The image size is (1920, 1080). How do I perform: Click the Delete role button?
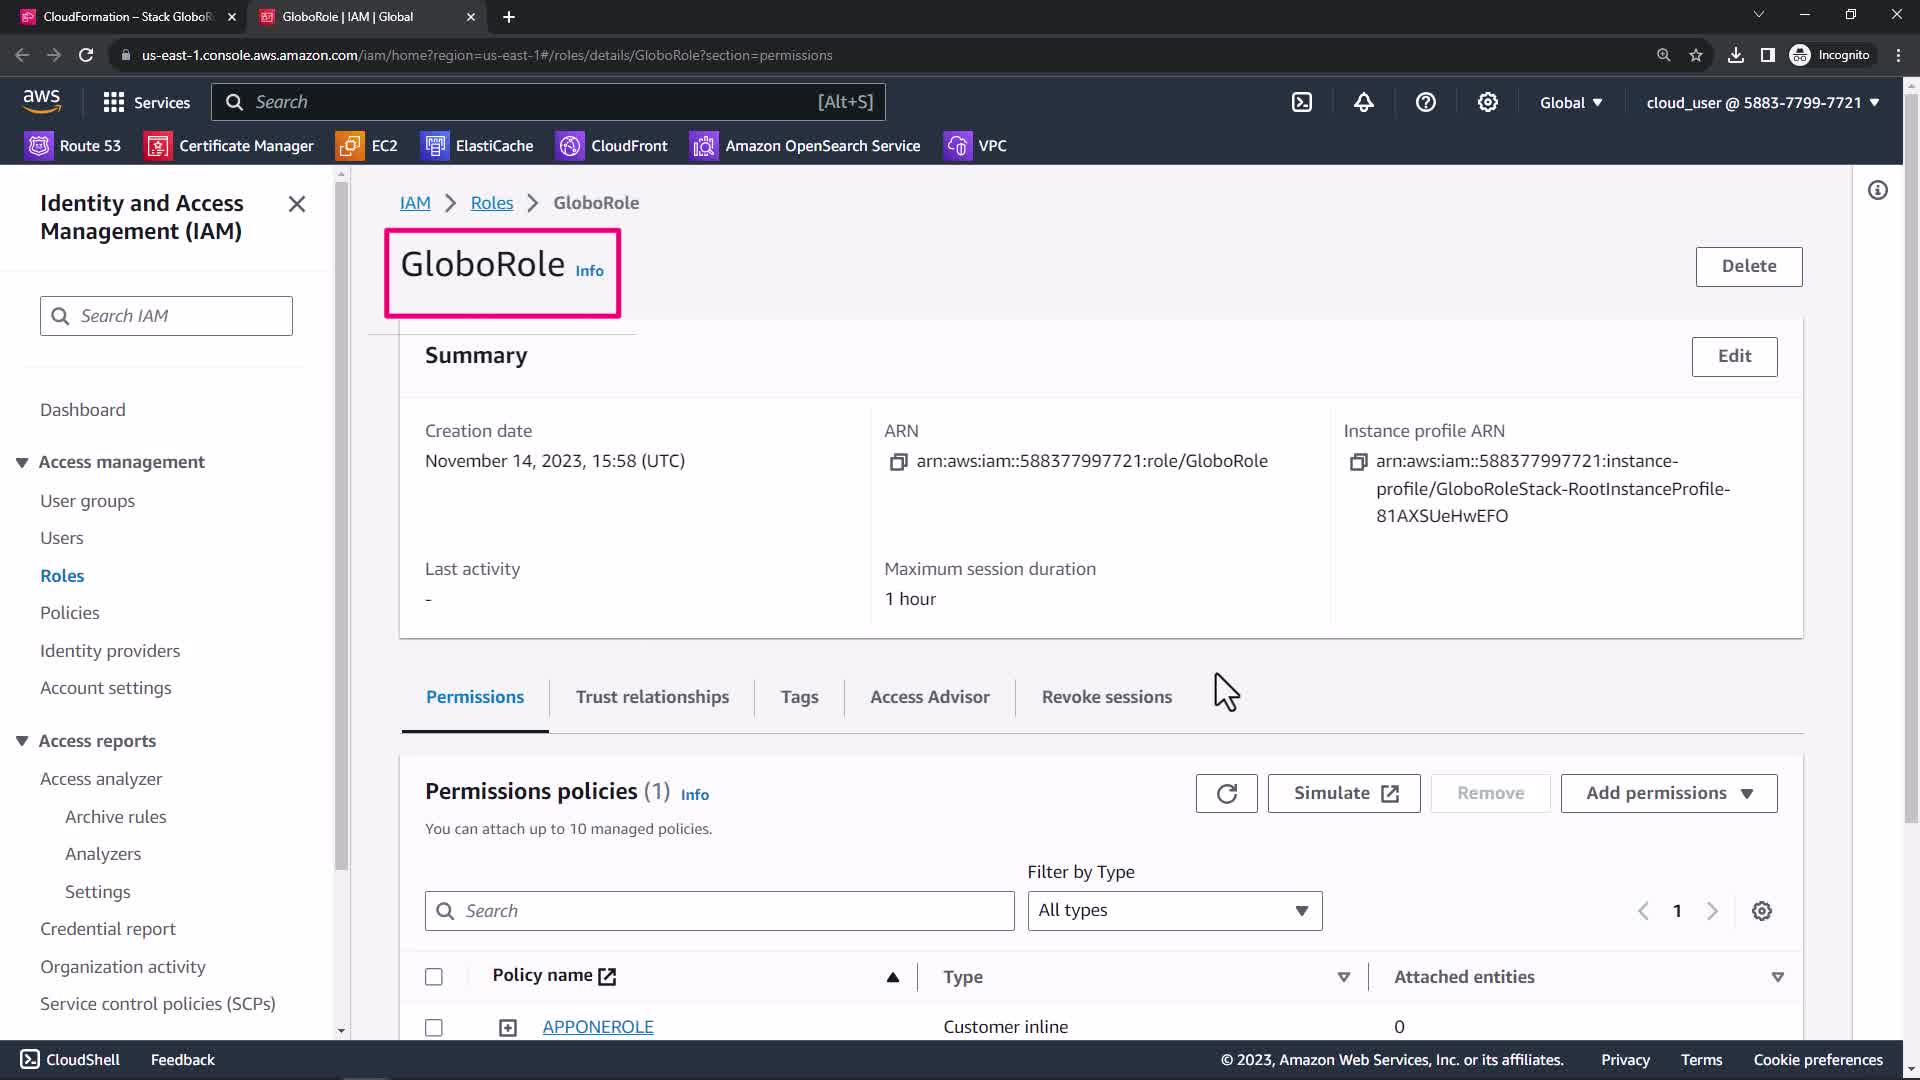coord(1748,266)
